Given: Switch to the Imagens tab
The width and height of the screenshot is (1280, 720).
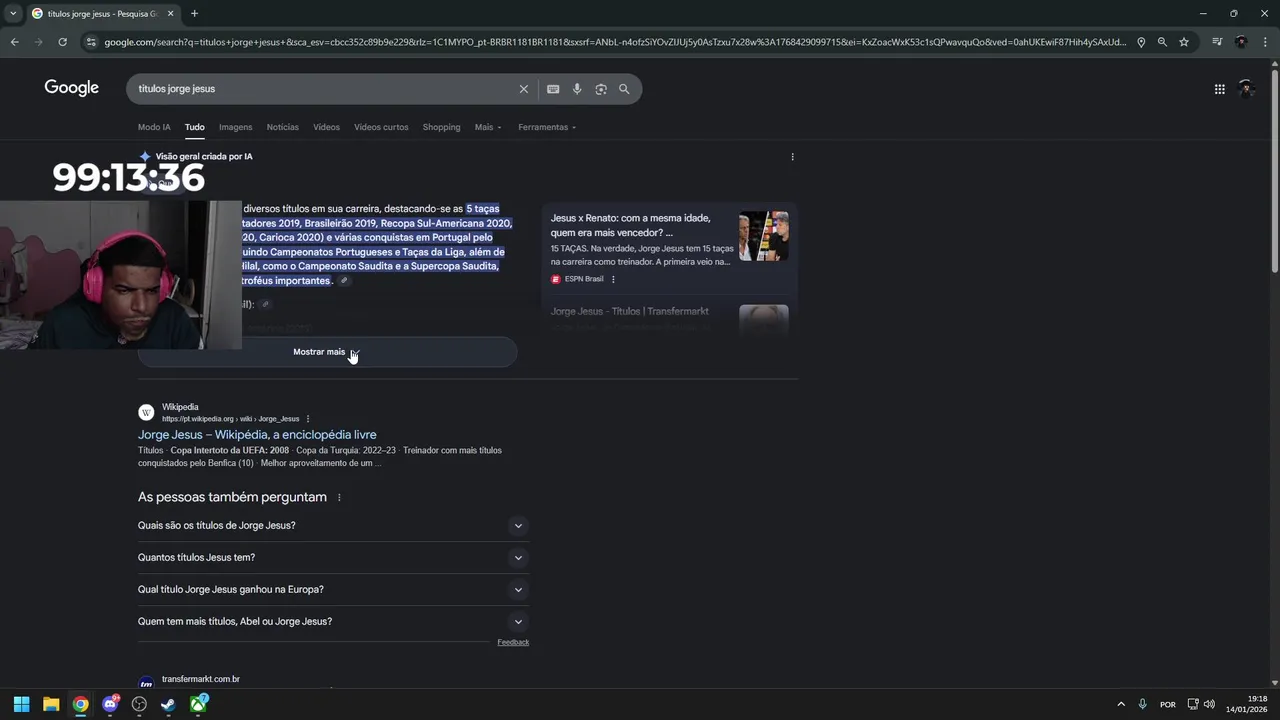Looking at the screenshot, I should [x=236, y=127].
